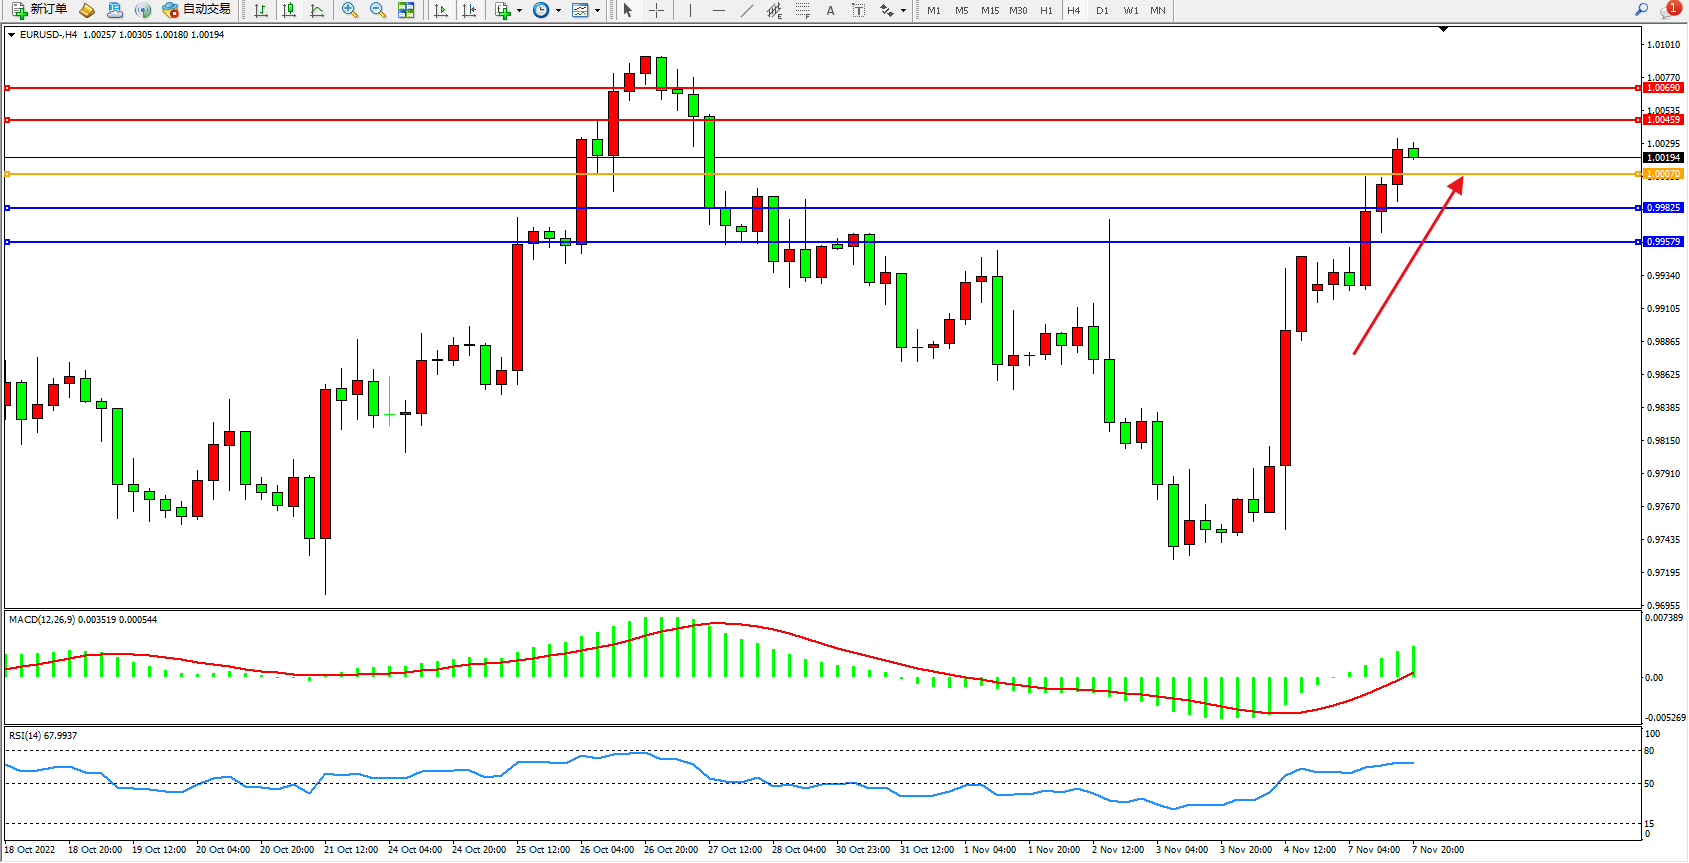Zoom in on the chart

(x=350, y=10)
